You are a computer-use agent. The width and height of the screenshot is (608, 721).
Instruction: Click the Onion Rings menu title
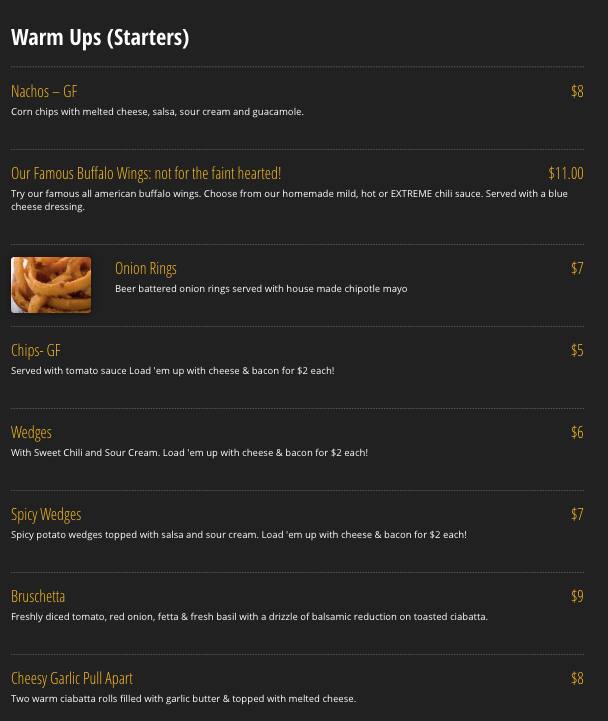pos(146,269)
